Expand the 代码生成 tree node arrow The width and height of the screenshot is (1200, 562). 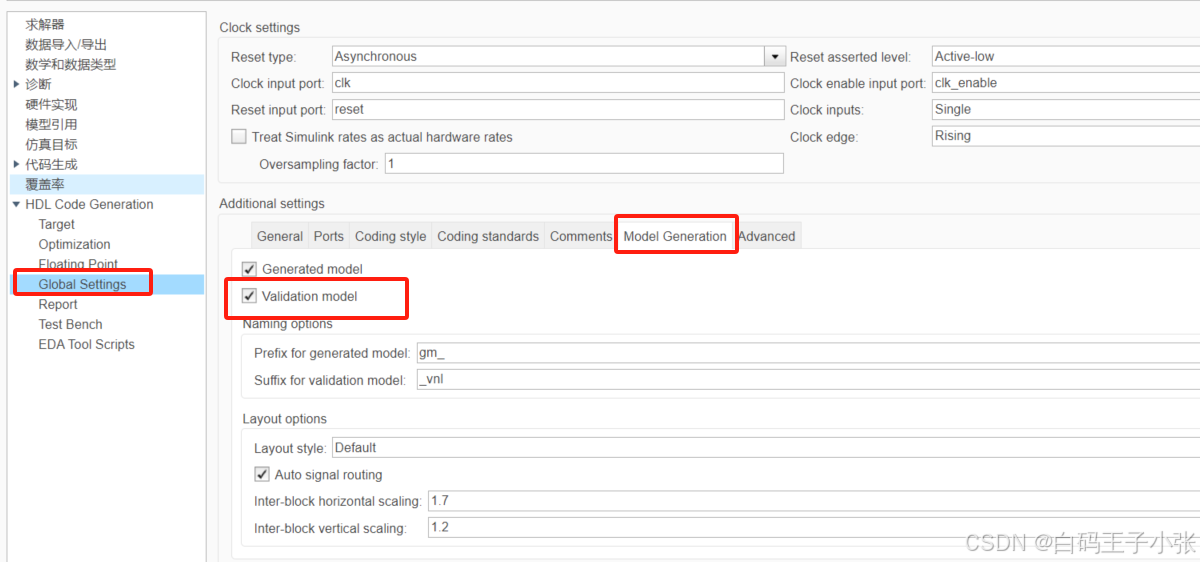point(16,164)
